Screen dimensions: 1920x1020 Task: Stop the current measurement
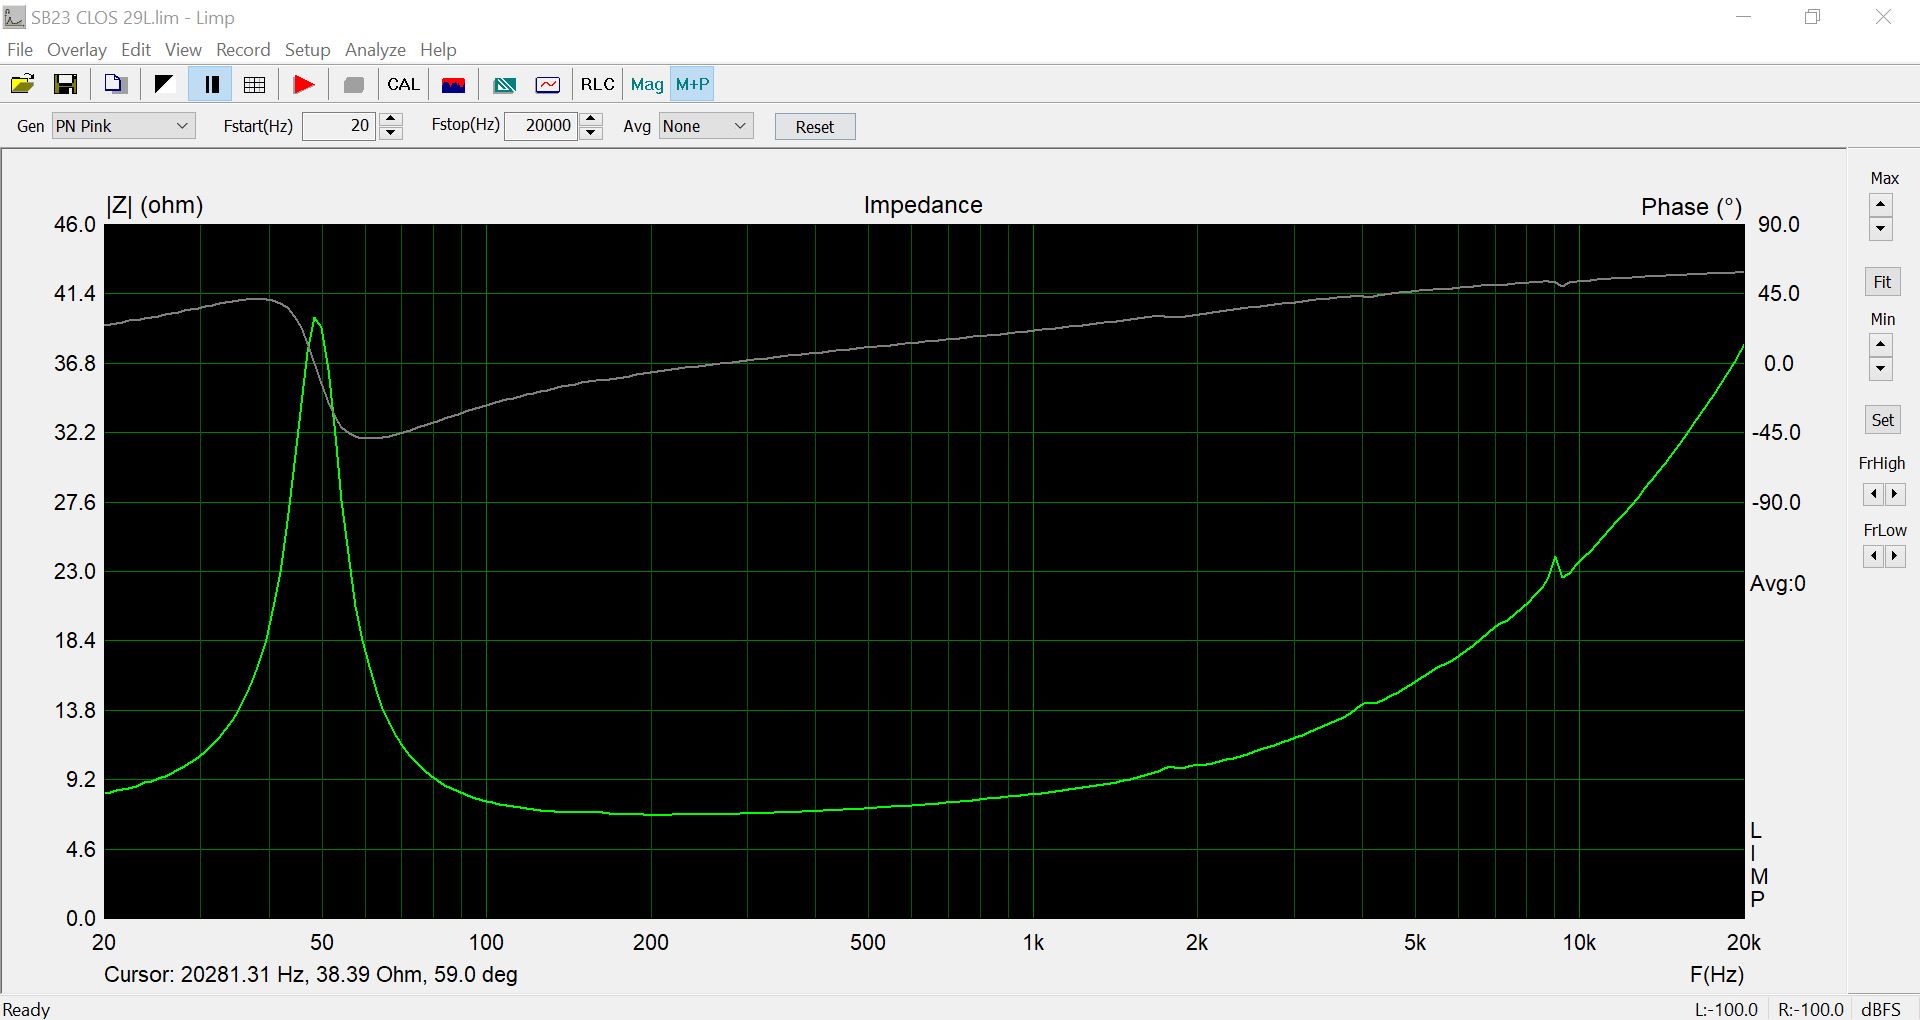352,84
